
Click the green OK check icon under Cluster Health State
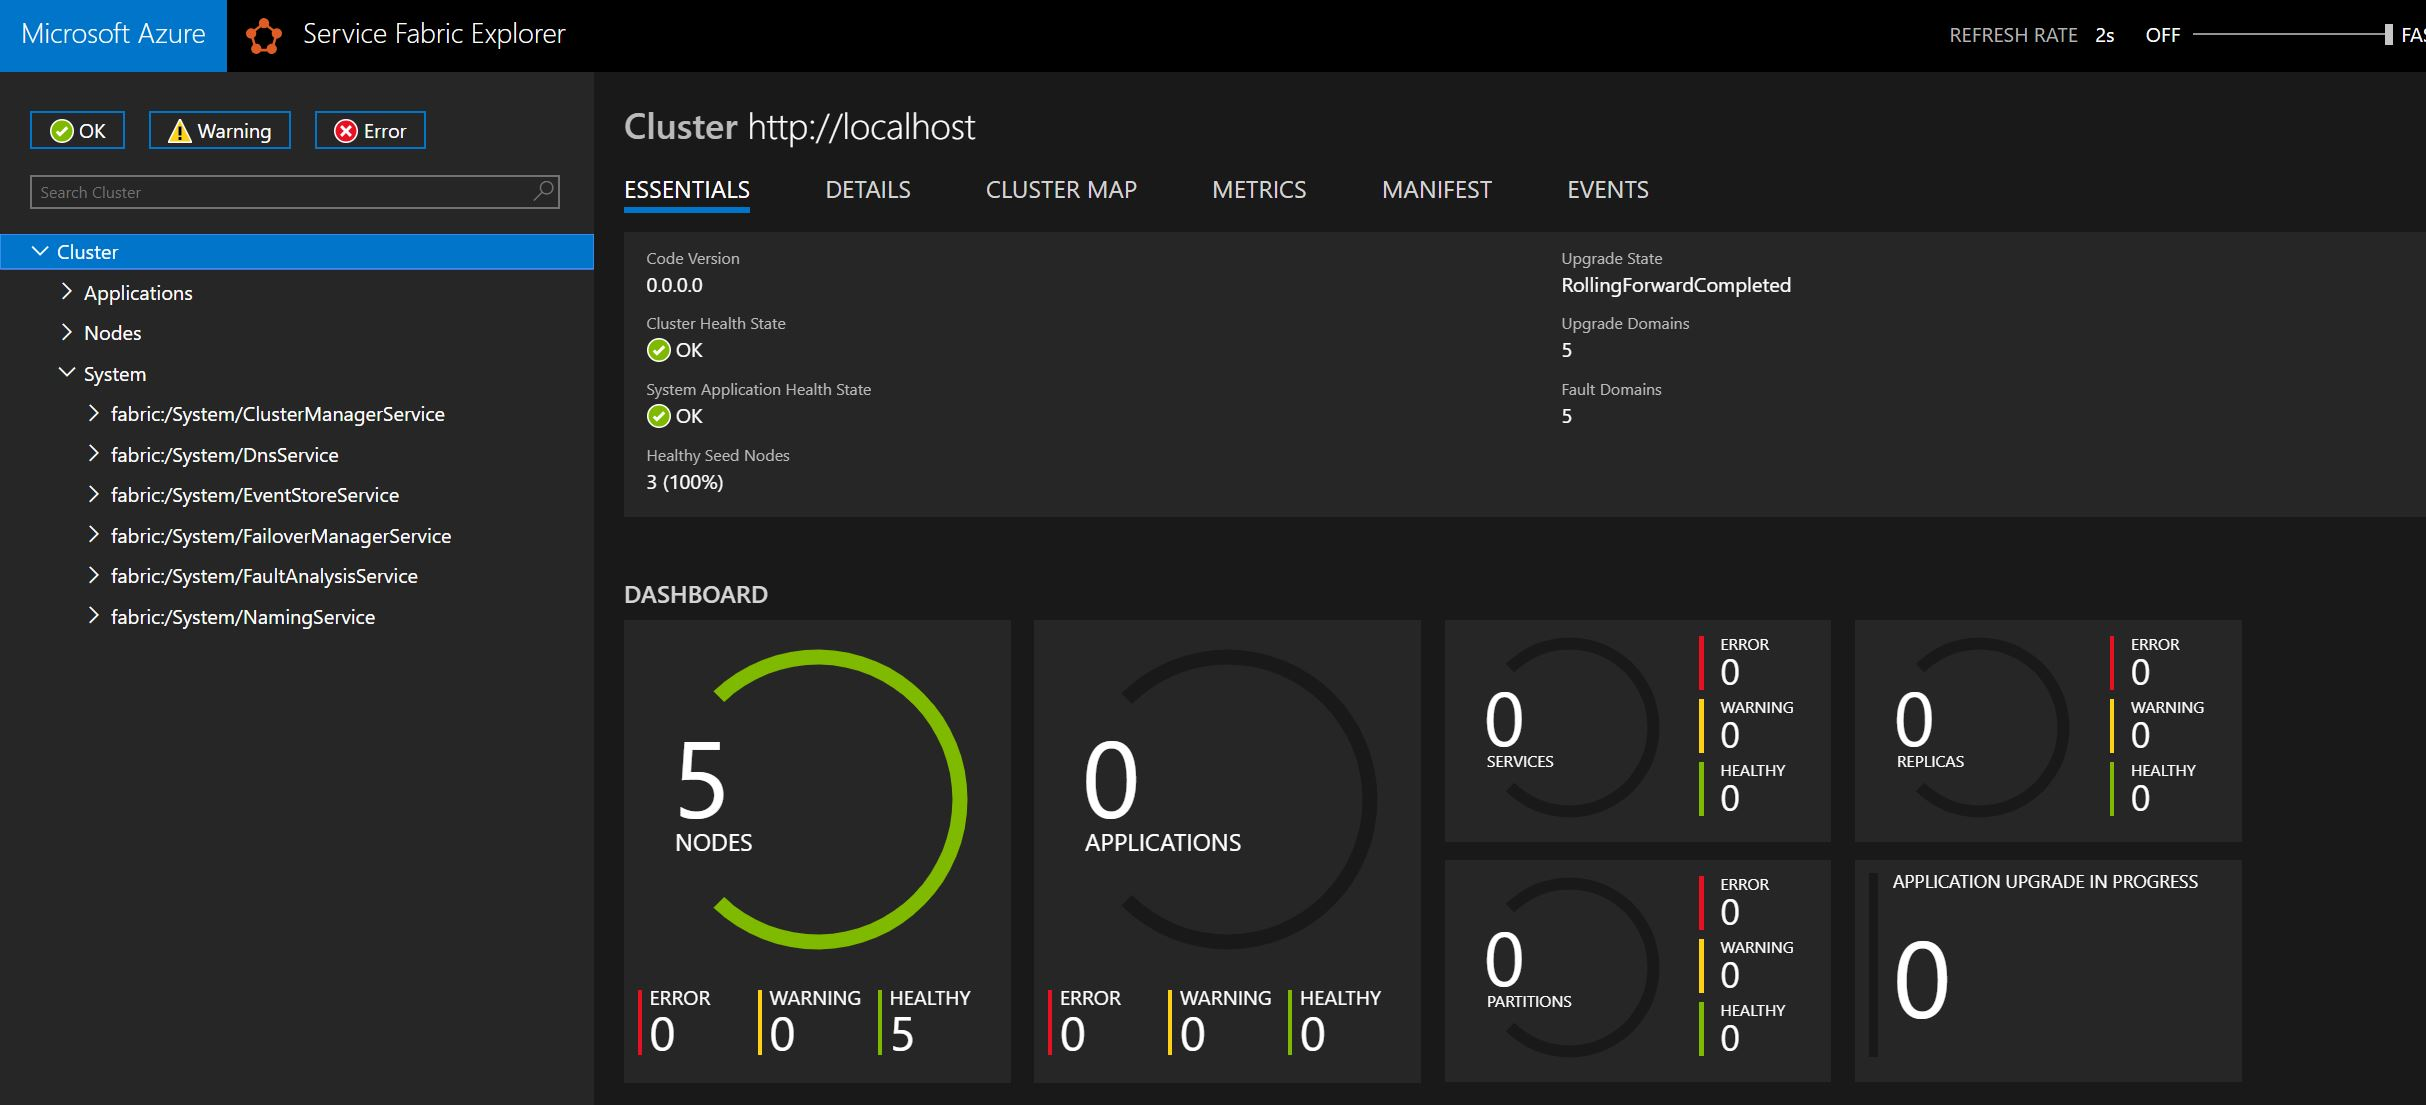[x=658, y=350]
